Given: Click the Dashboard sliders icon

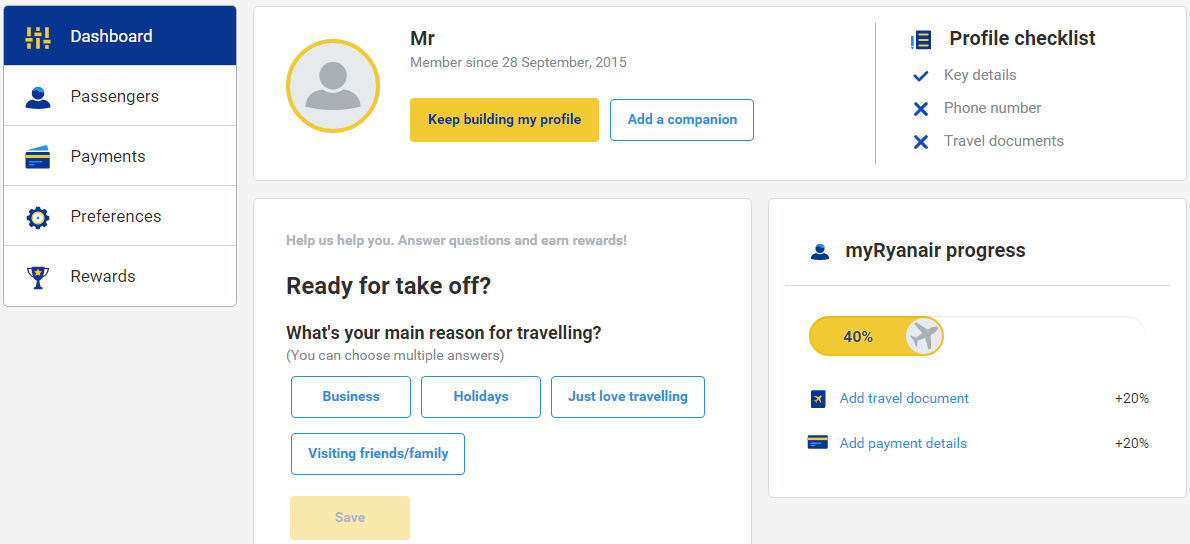Looking at the screenshot, I should [37, 37].
